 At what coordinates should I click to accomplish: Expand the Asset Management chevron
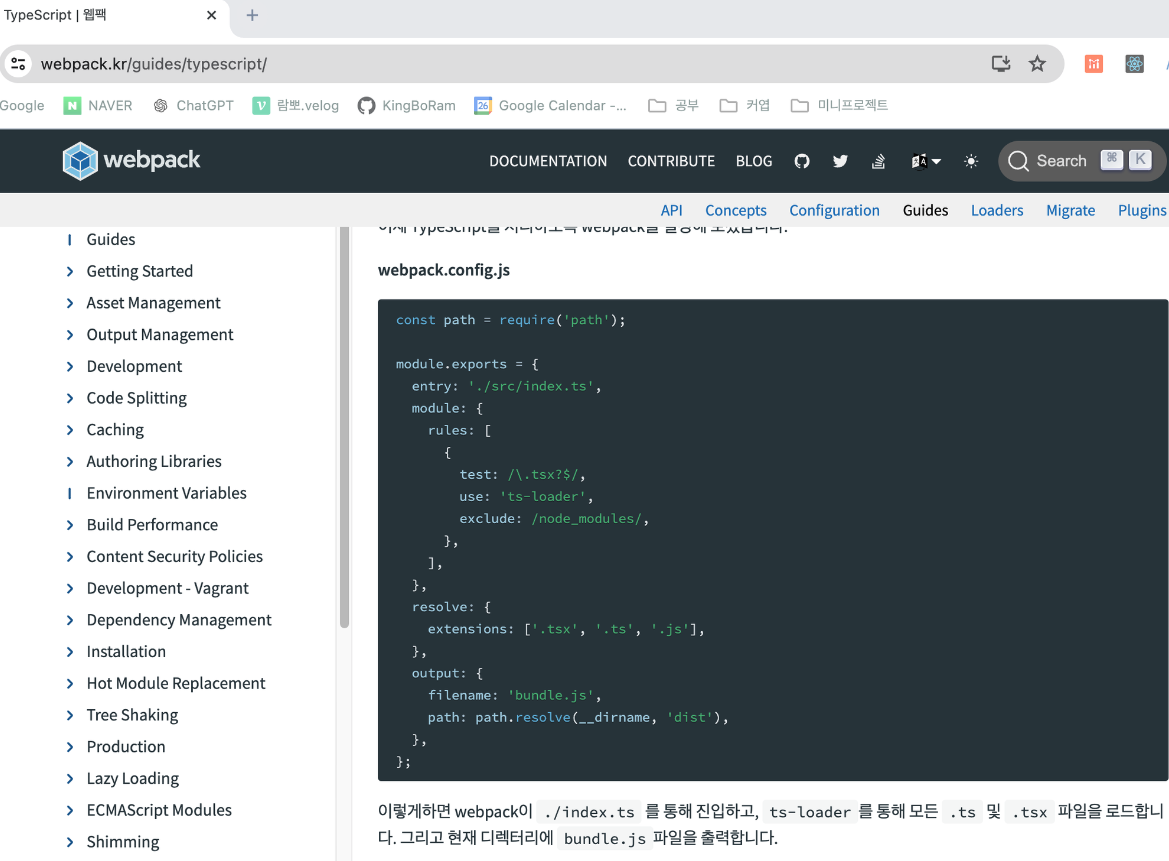[x=69, y=303]
